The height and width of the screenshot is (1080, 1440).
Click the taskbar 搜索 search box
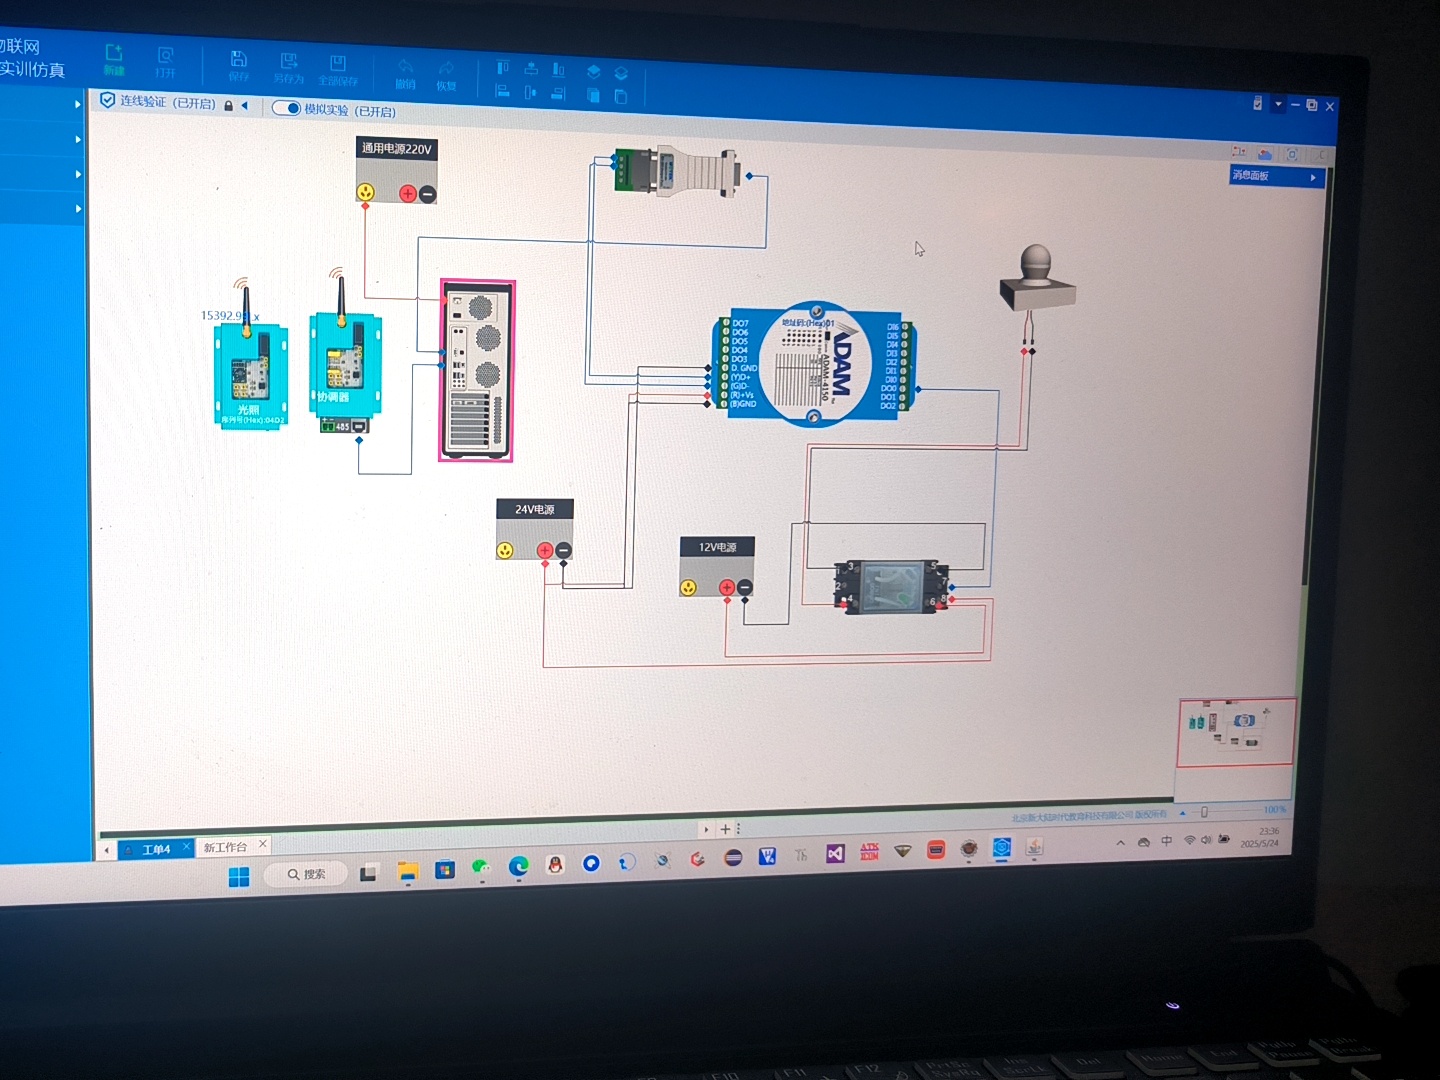tap(306, 874)
